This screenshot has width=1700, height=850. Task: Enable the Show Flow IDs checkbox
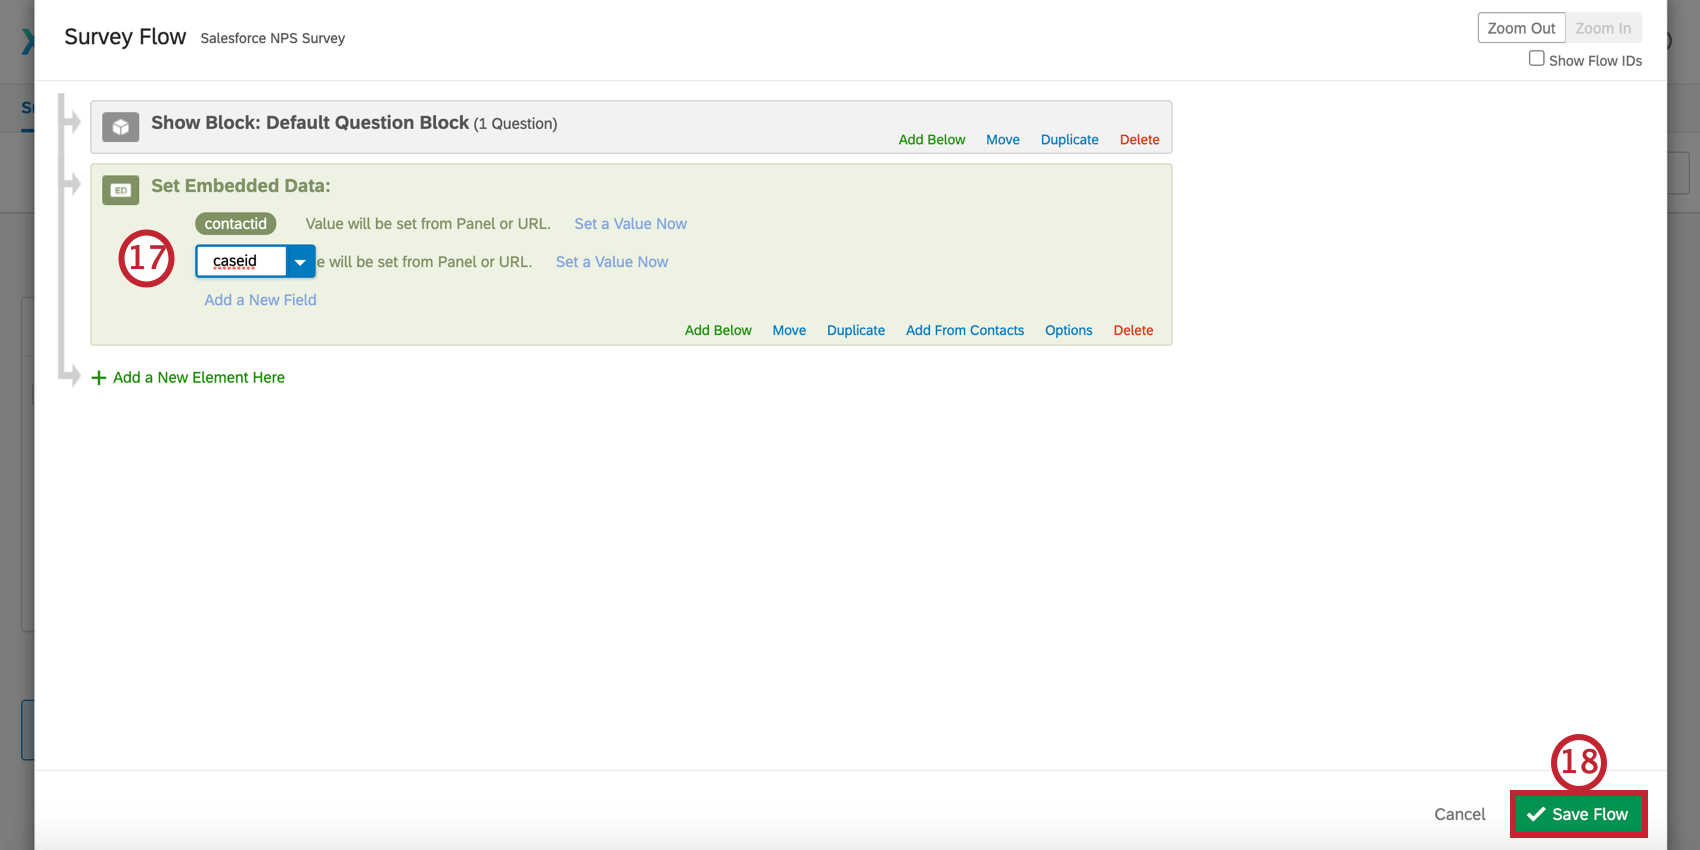1536,59
